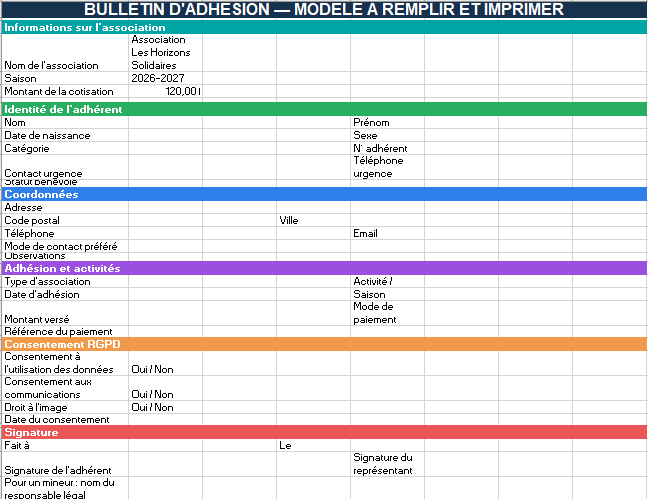Click the 'Code postal' label cell
This screenshot has height=499, width=648.
pos(65,220)
